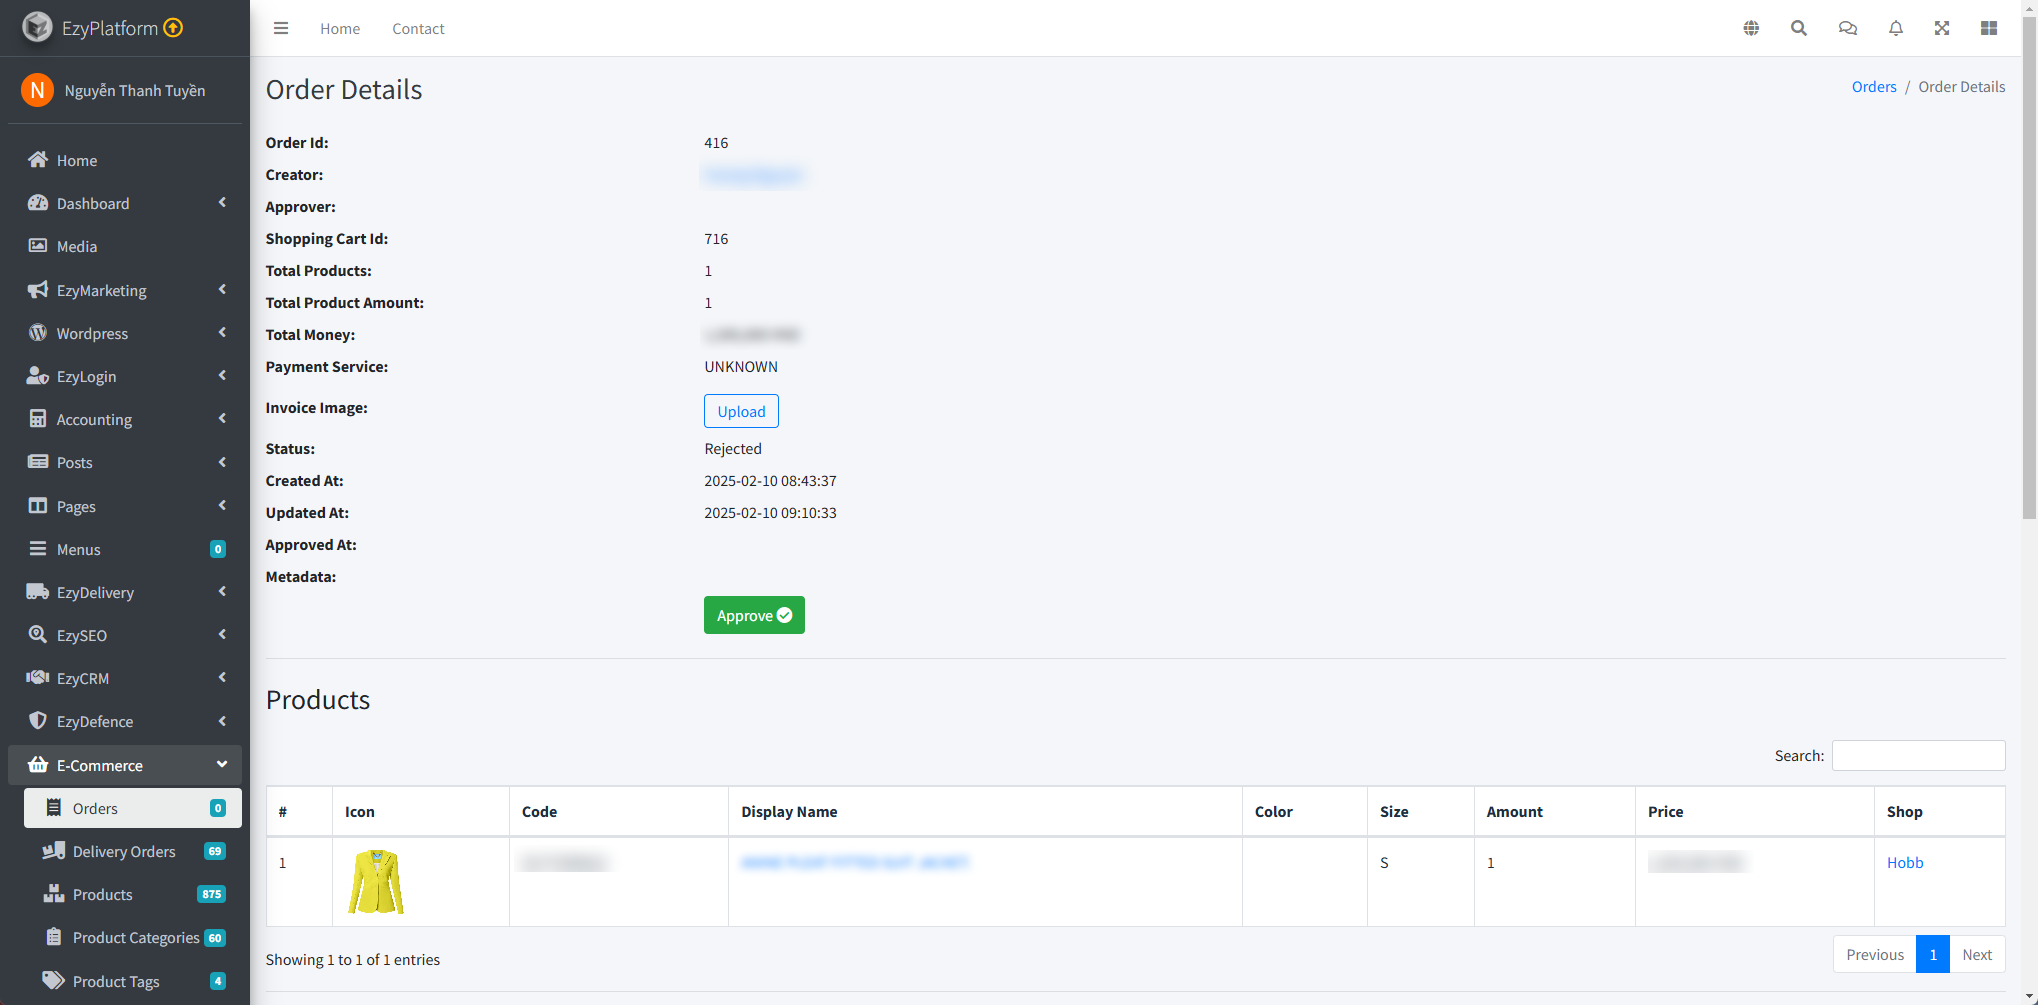Toggle fullscreen expand icon
Viewport: 2038px width, 1005px height.
tap(1942, 28)
